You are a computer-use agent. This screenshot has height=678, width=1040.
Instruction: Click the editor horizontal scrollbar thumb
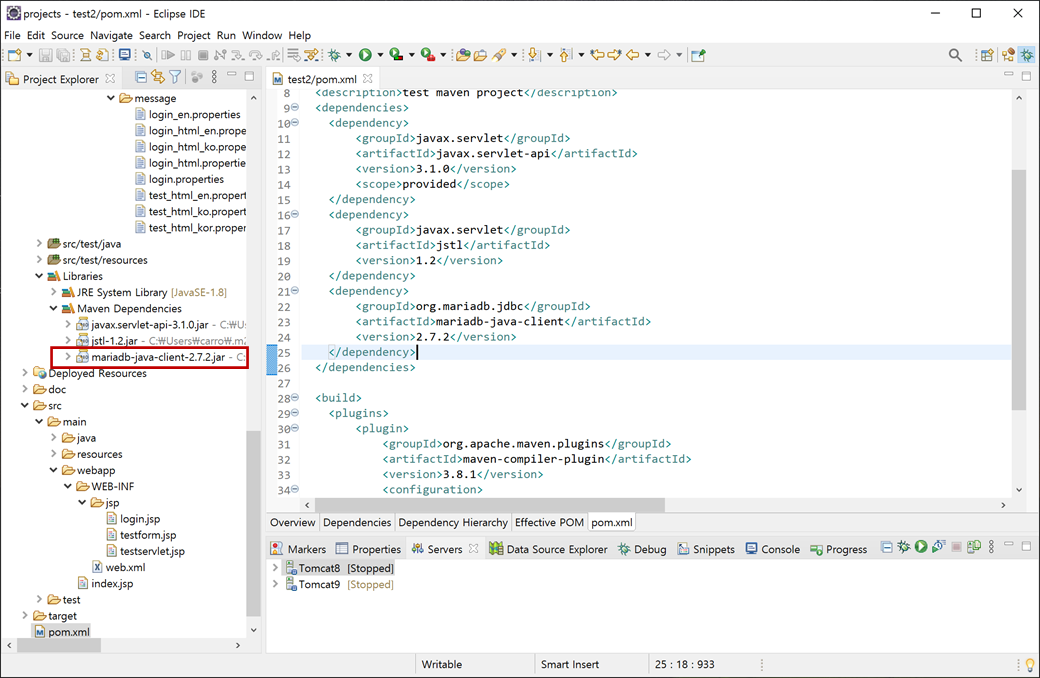489,505
